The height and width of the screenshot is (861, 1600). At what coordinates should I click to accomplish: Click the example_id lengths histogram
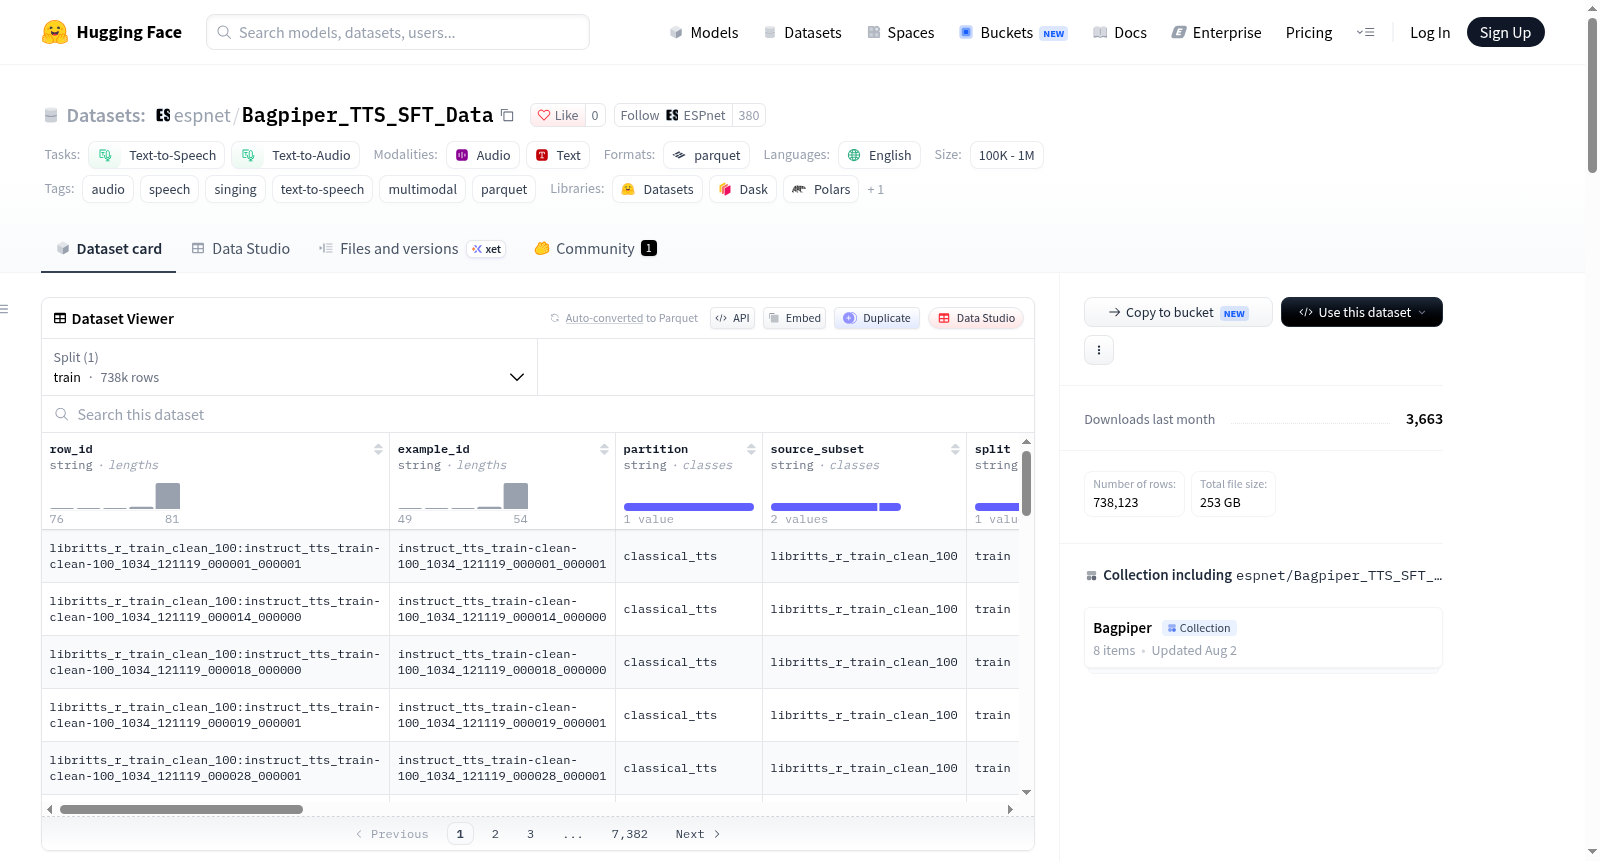tap(463, 496)
